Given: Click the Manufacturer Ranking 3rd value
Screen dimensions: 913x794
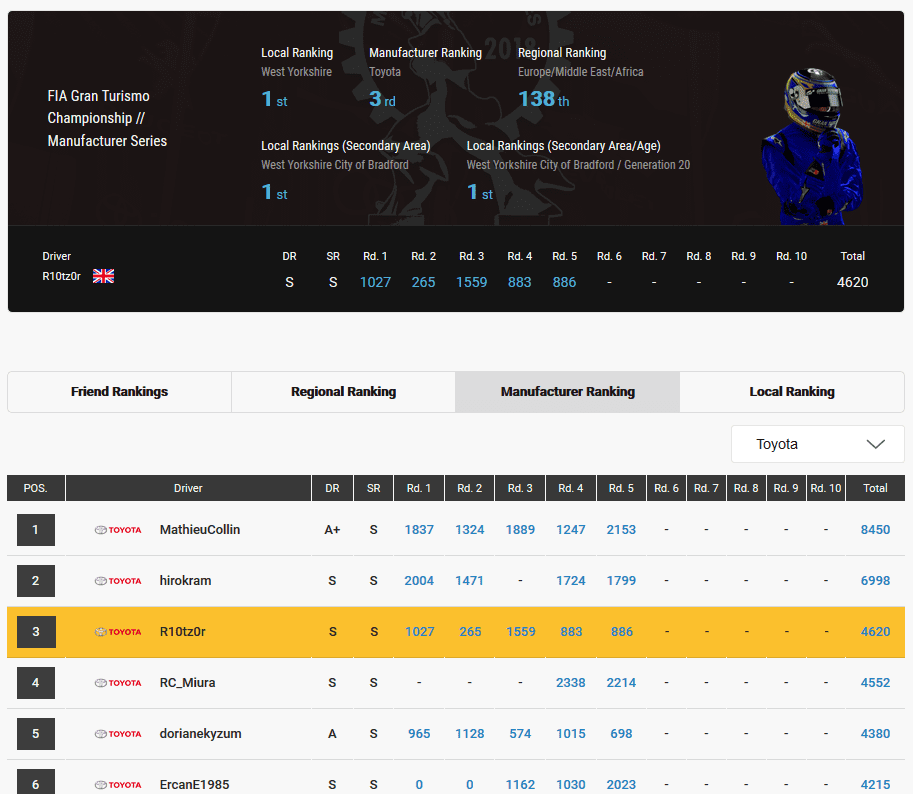Looking at the screenshot, I should (382, 100).
